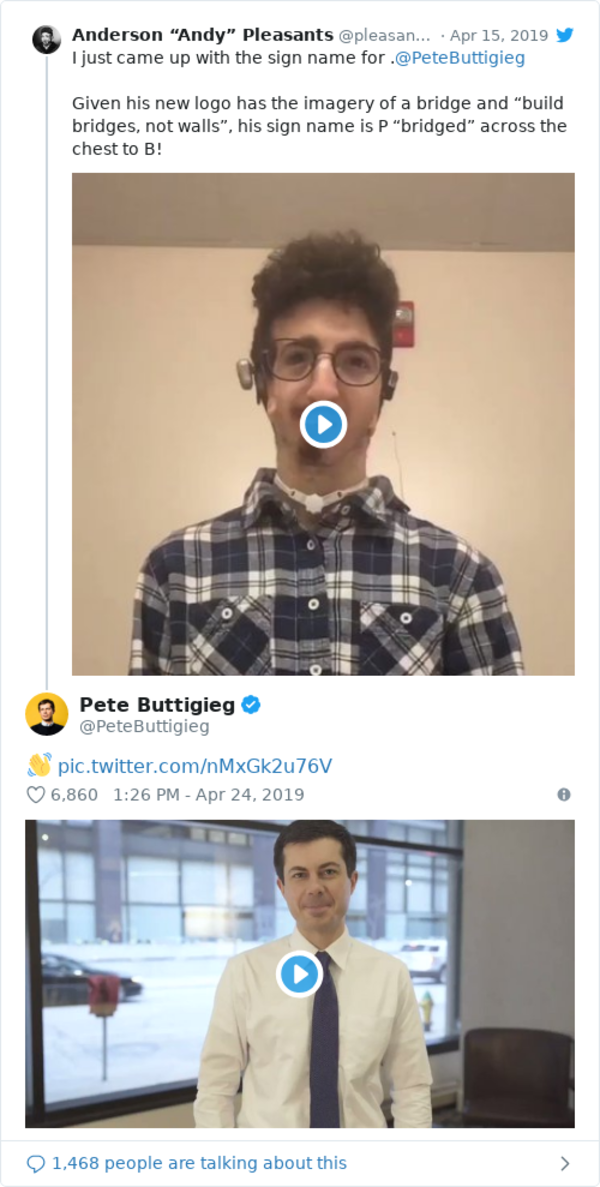This screenshot has width=600, height=1187.
Task: Click the 1:26 PM - Apr 24, 2019 timestamp
Action: tap(208, 795)
